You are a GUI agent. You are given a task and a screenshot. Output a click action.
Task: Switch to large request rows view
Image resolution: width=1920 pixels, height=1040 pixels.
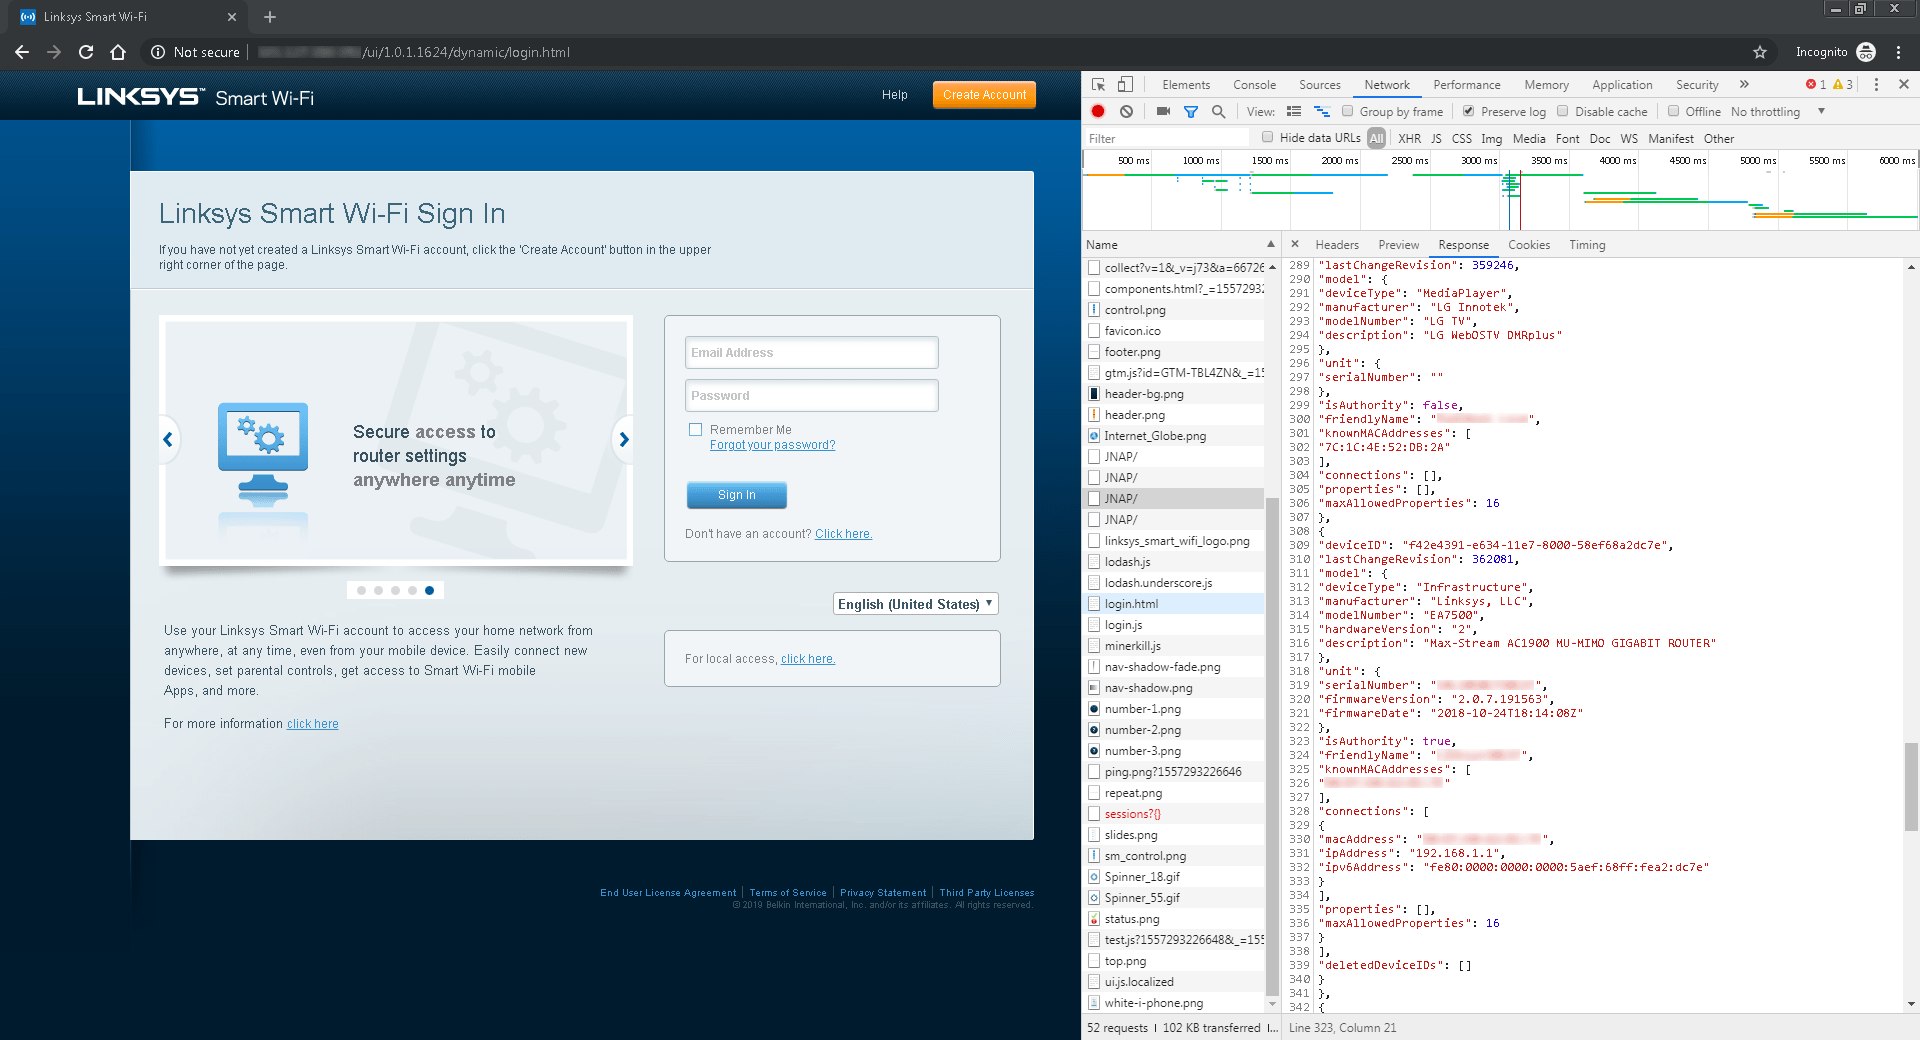1294,112
